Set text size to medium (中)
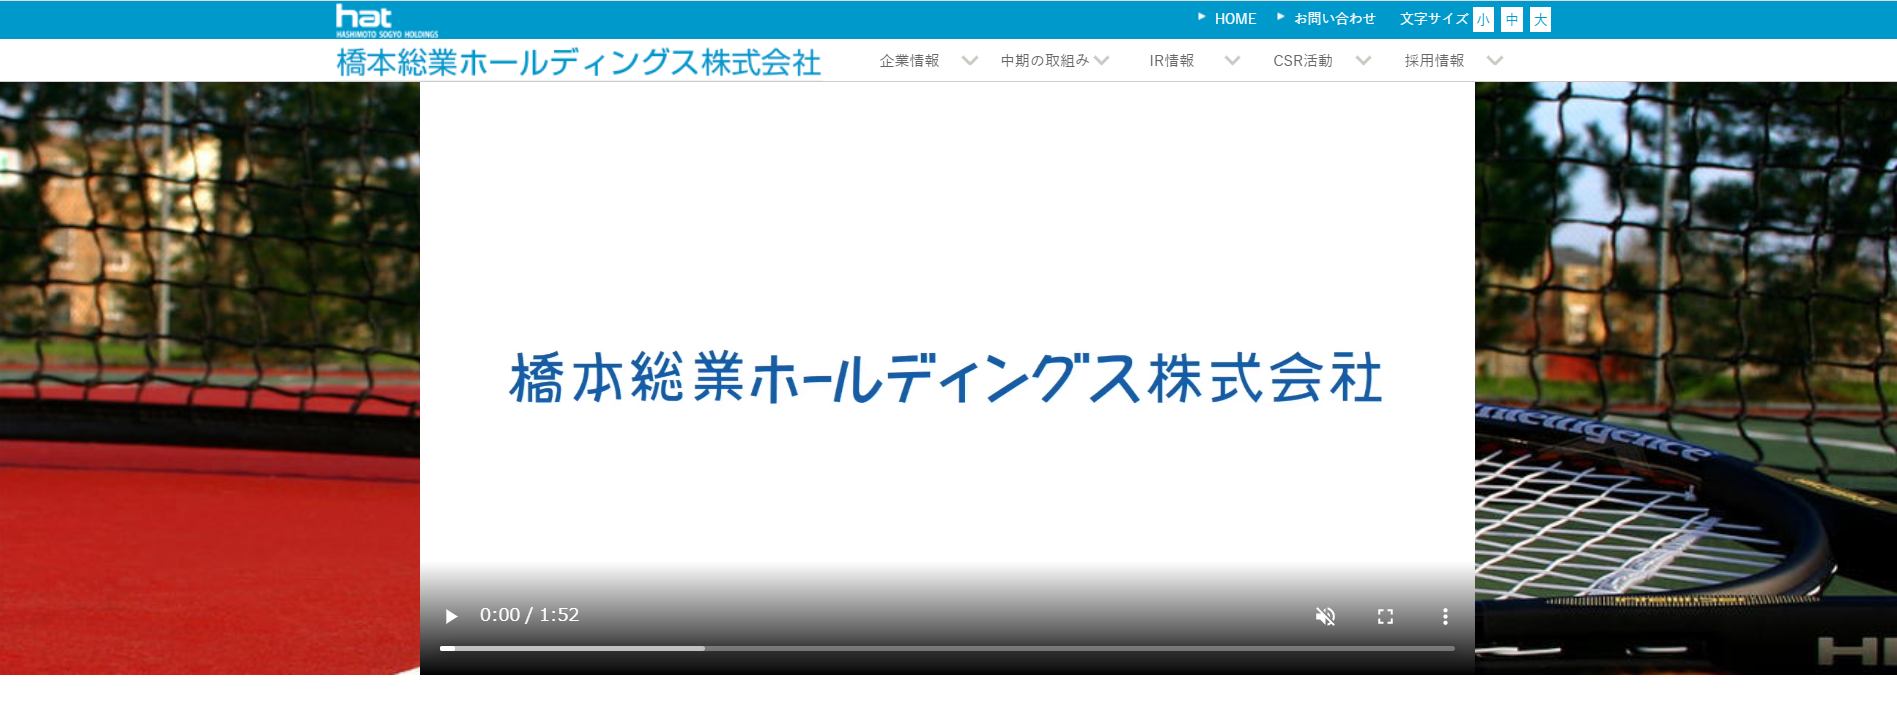This screenshot has width=1897, height=719. pyautogui.click(x=1512, y=20)
